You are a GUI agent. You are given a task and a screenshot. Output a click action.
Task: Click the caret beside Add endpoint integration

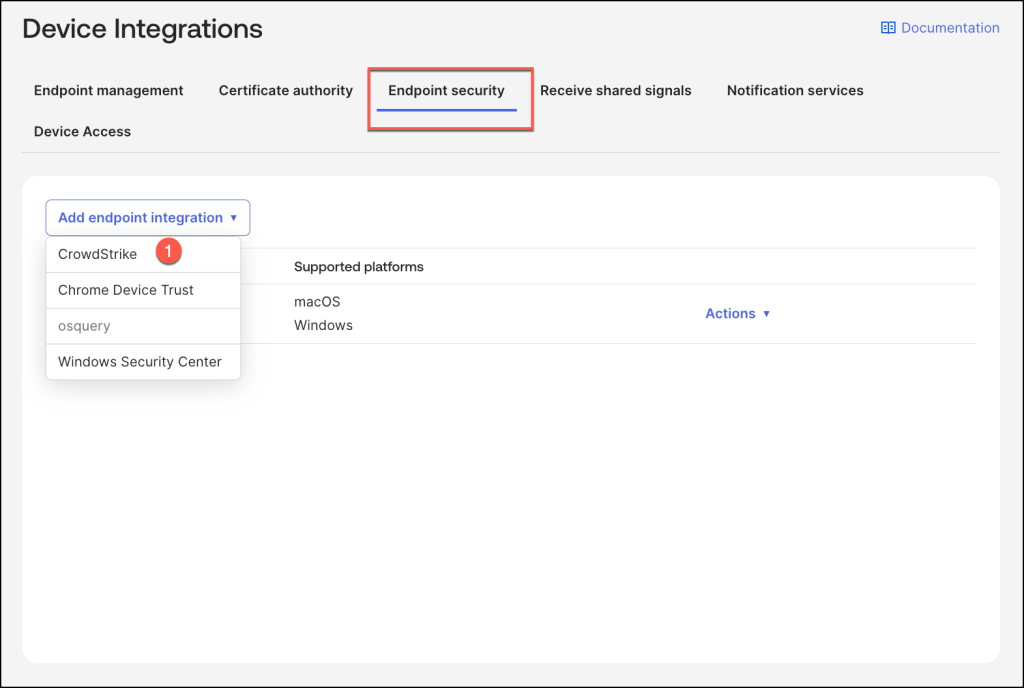233,218
